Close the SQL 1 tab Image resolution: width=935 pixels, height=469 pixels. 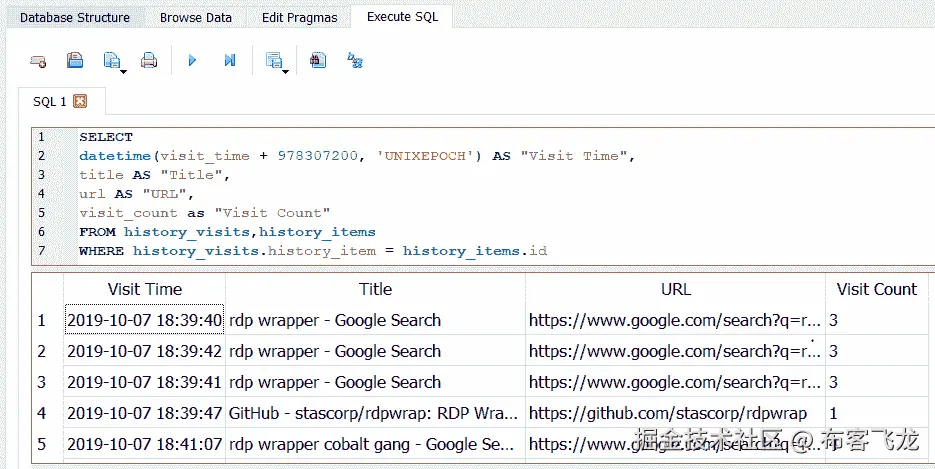click(80, 101)
